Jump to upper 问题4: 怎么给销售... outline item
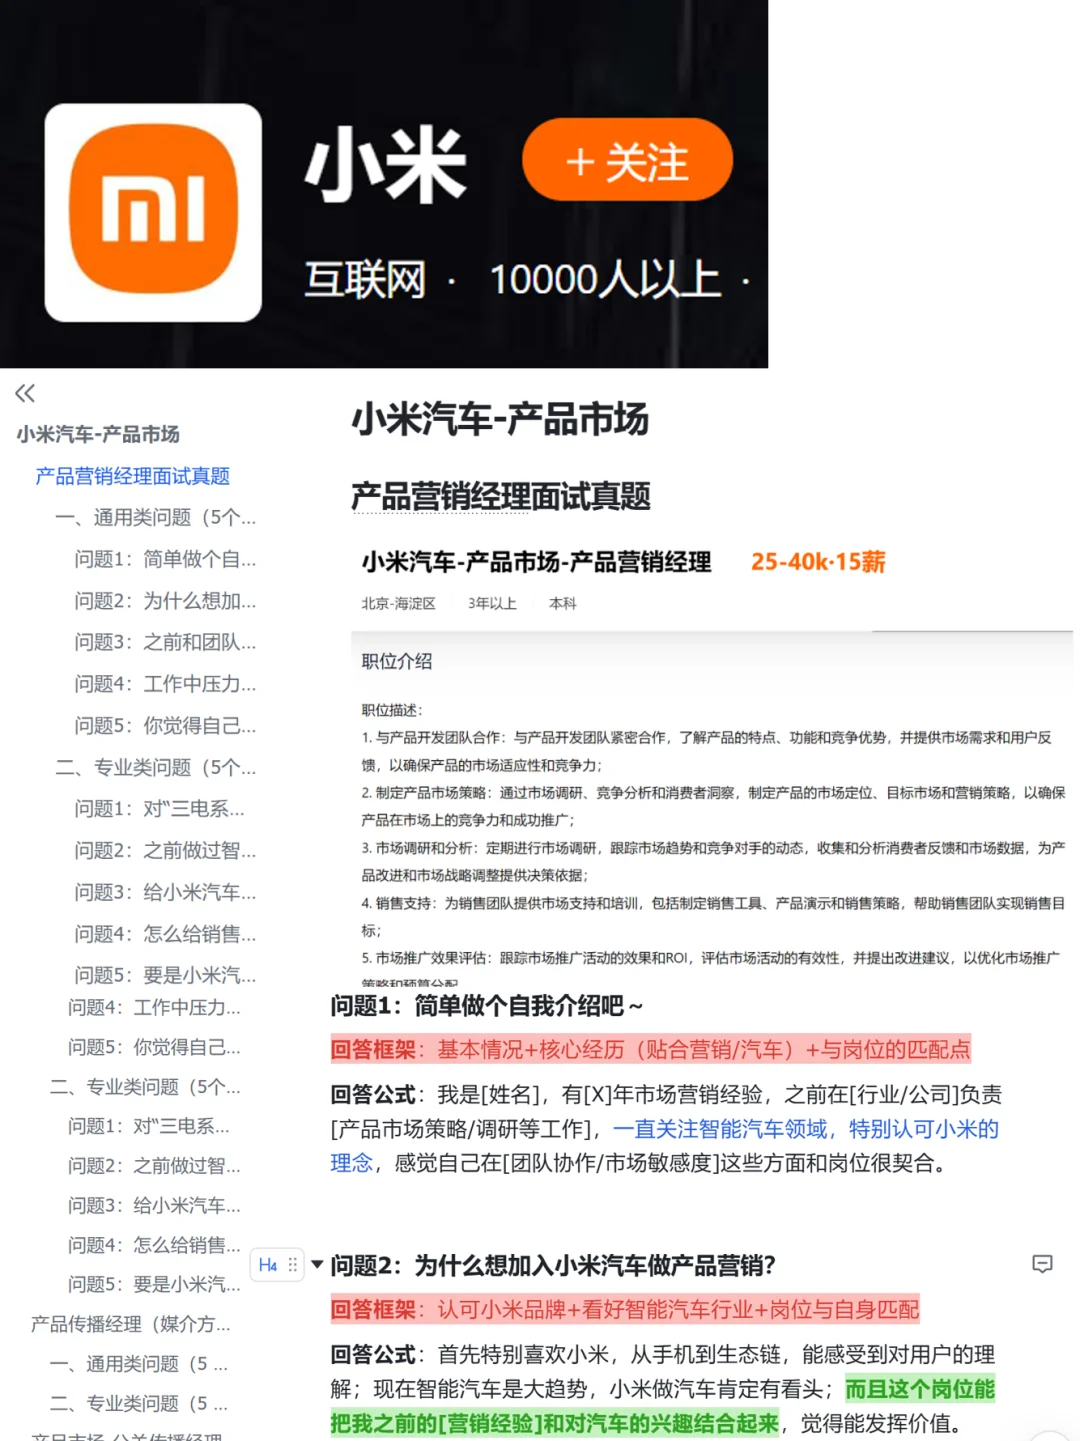This screenshot has height=1441, width=1080. [165, 934]
